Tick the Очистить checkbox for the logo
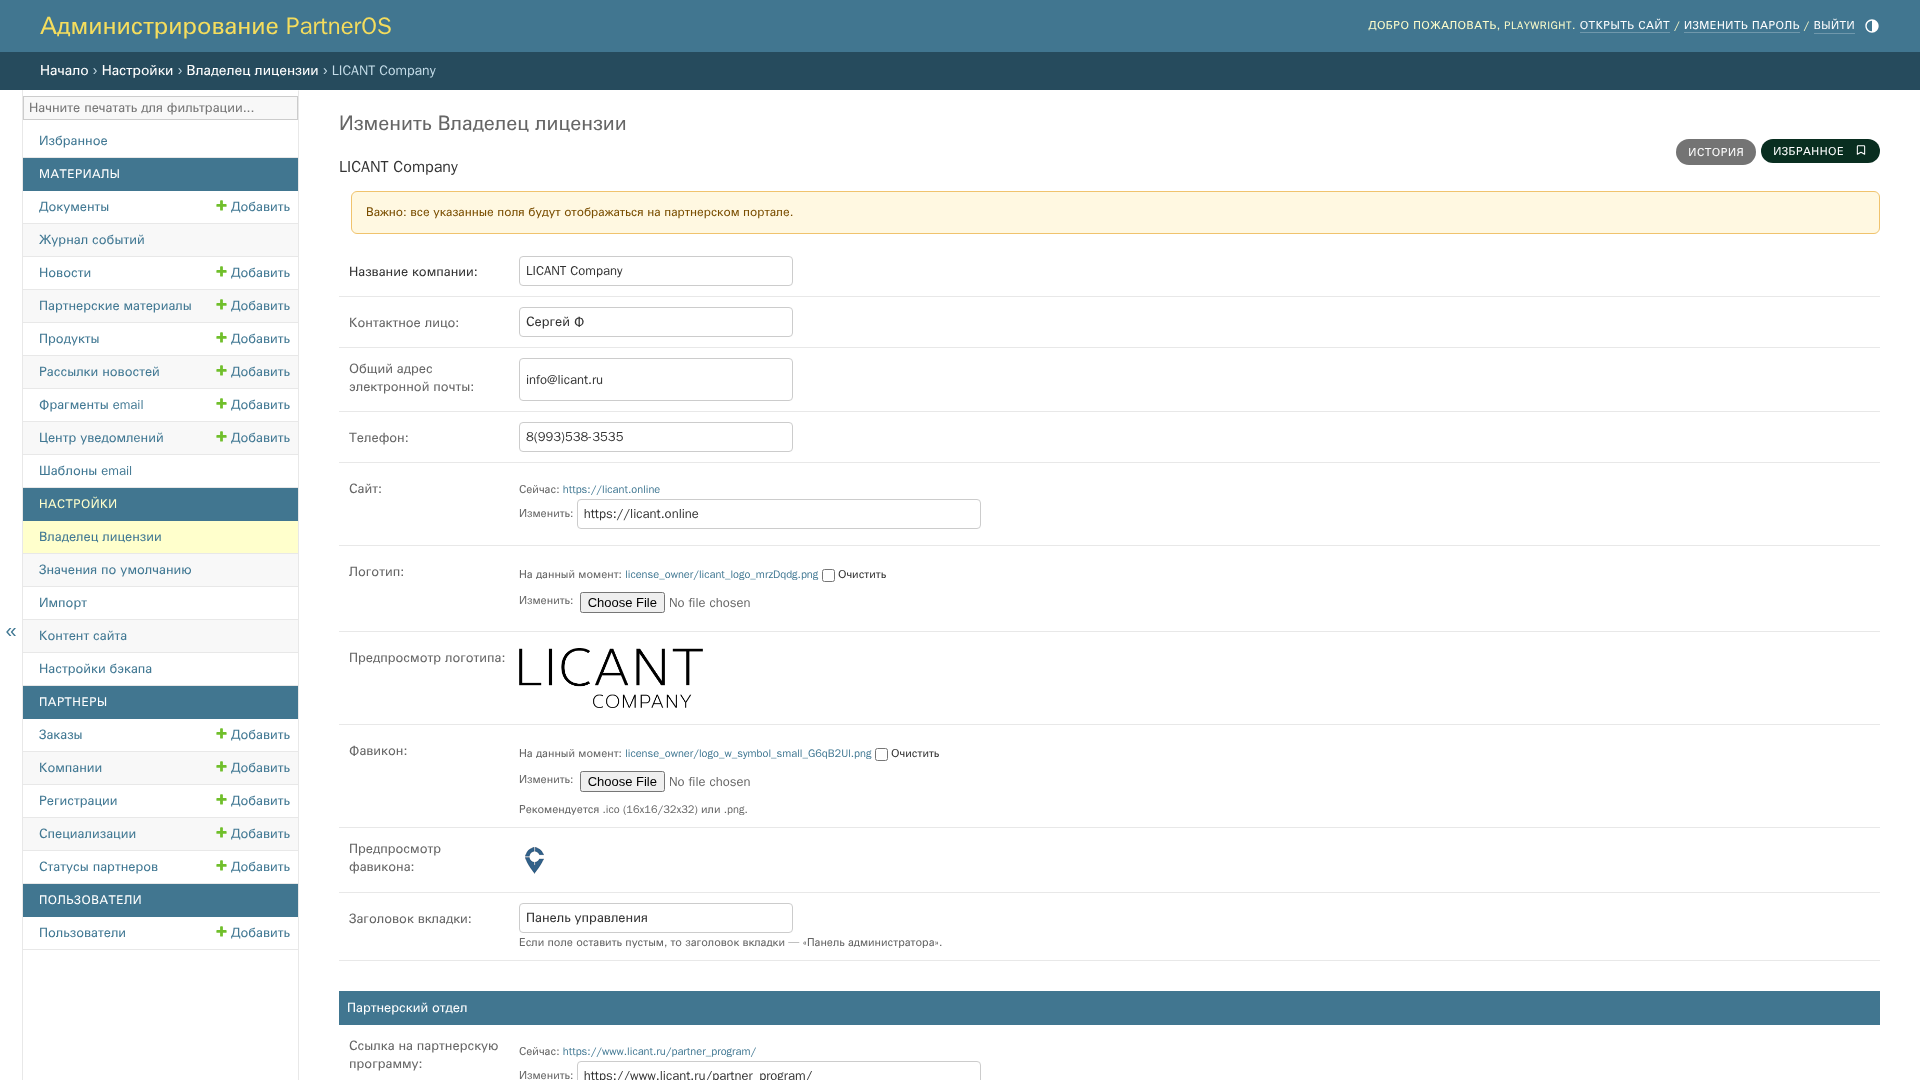The image size is (1920, 1080). click(828, 576)
